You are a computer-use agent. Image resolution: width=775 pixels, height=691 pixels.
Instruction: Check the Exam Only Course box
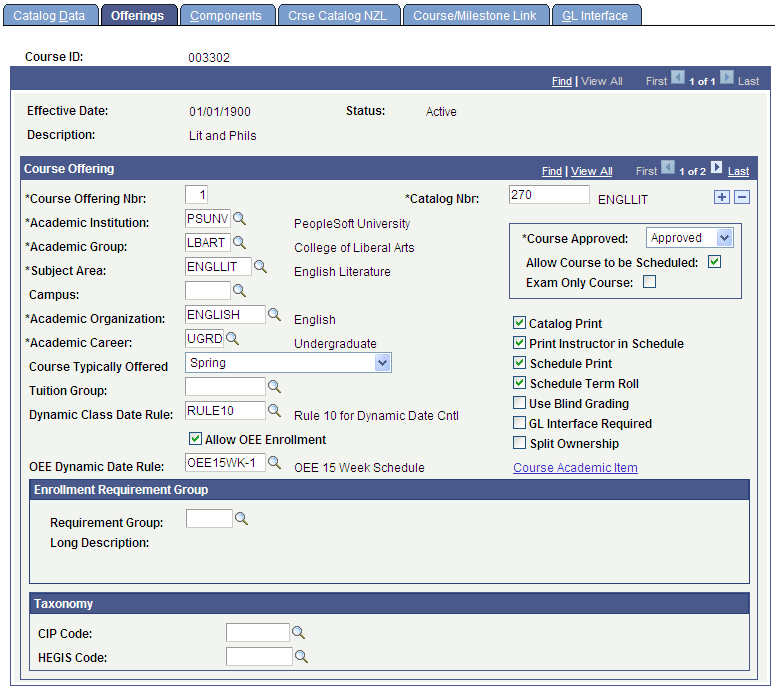coord(649,282)
